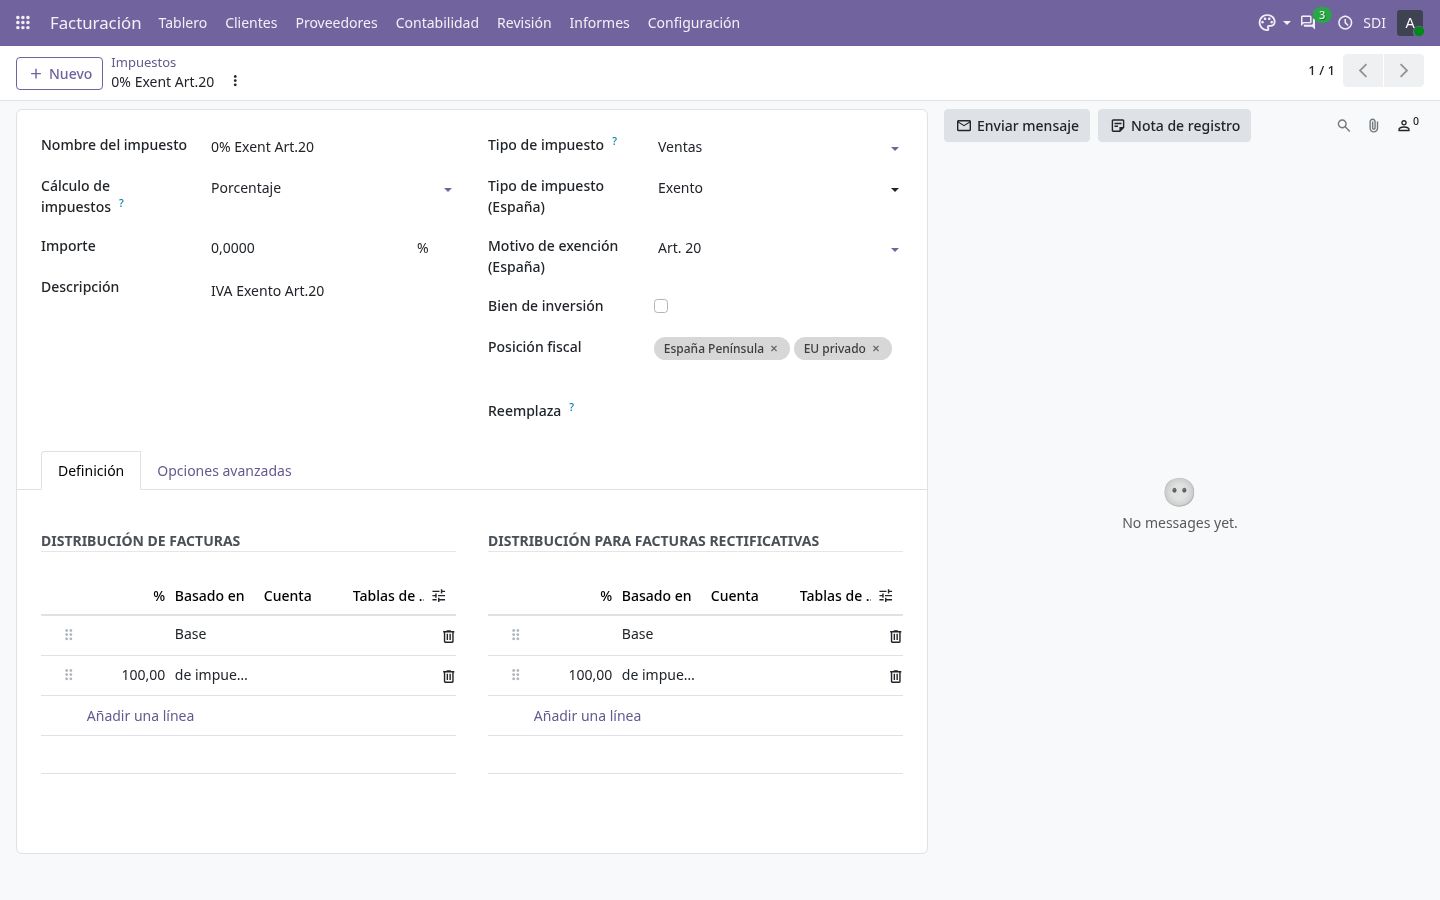Open column settings for facturas rectificativas table
The width and height of the screenshot is (1440, 900).
(885, 596)
